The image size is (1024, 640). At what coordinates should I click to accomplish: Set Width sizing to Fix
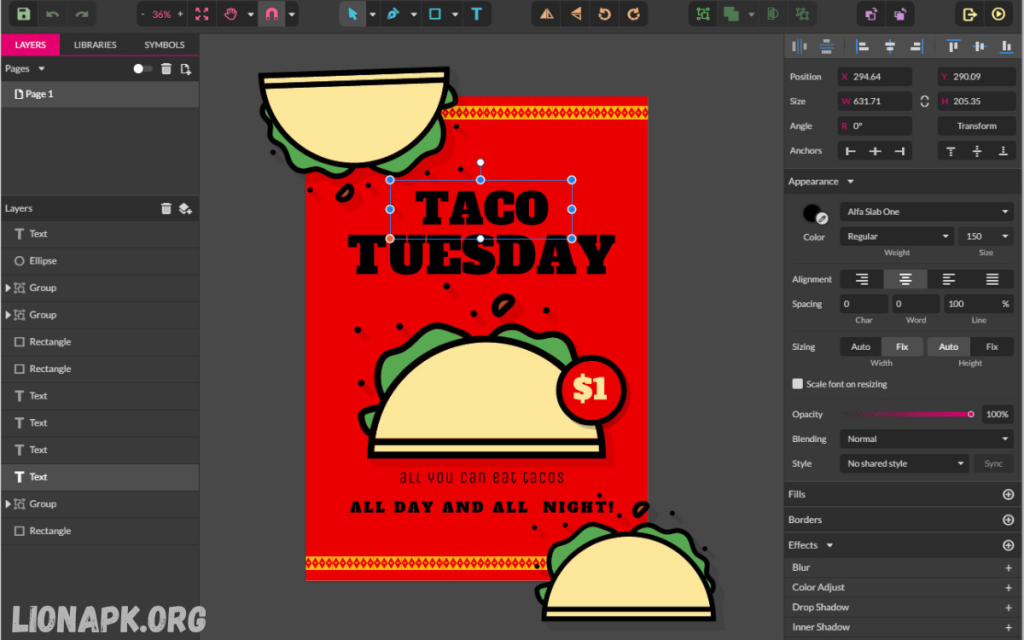[902, 347]
